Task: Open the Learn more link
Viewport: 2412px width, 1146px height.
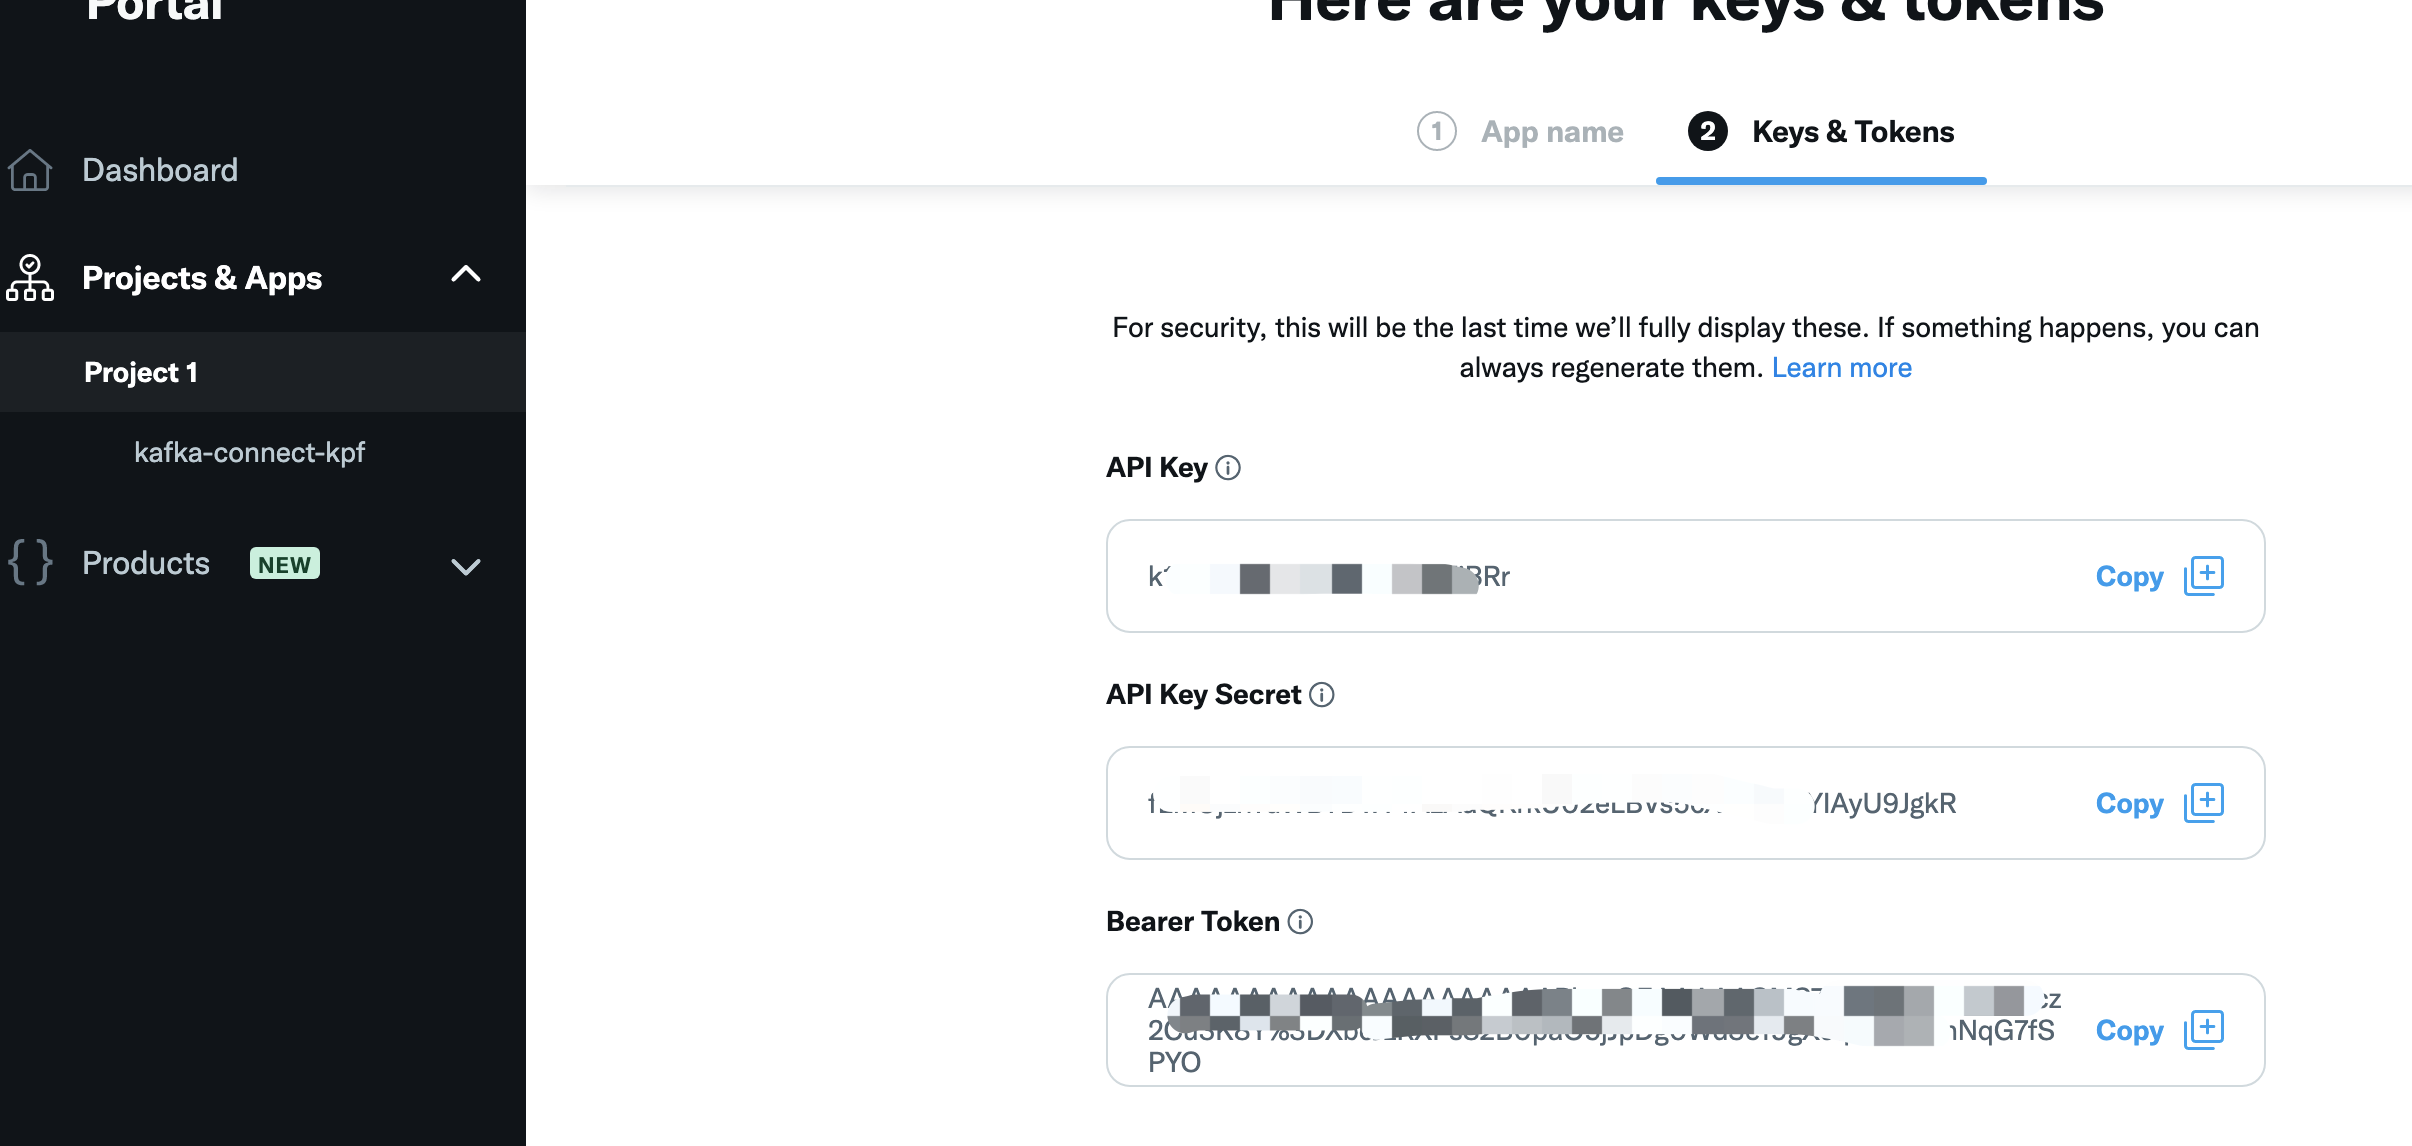Action: (1842, 368)
